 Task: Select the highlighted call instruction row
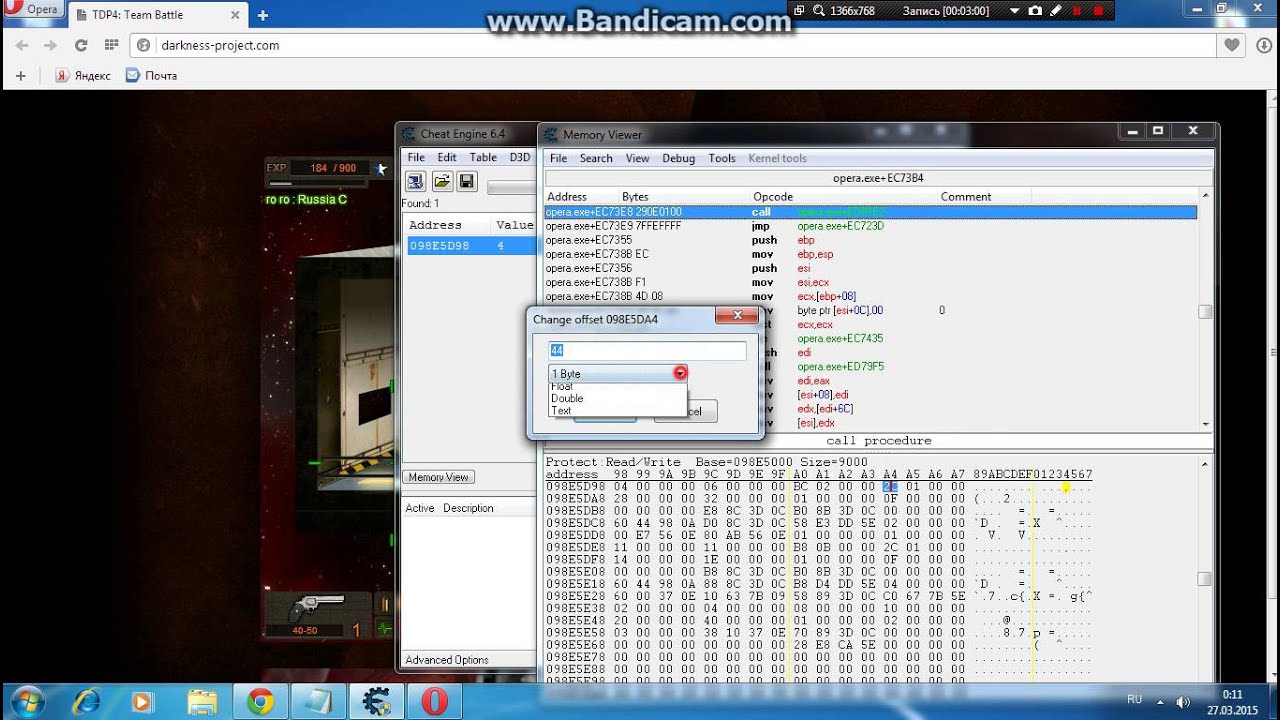[870, 212]
